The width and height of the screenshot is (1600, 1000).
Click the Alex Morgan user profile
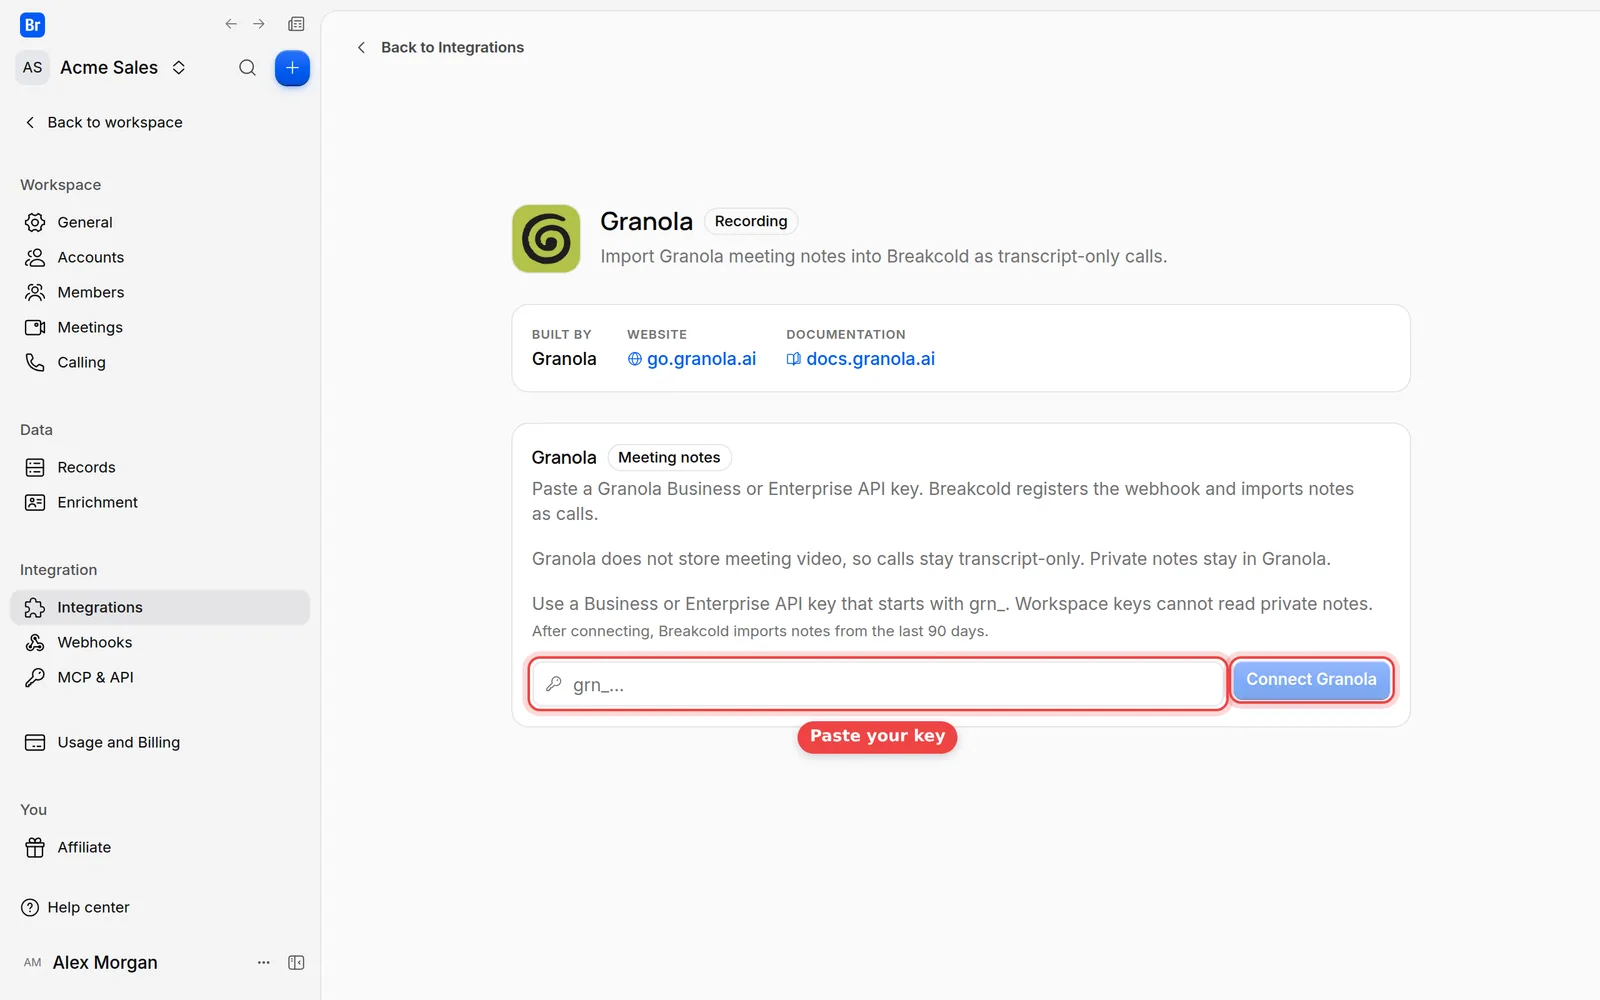(90, 962)
